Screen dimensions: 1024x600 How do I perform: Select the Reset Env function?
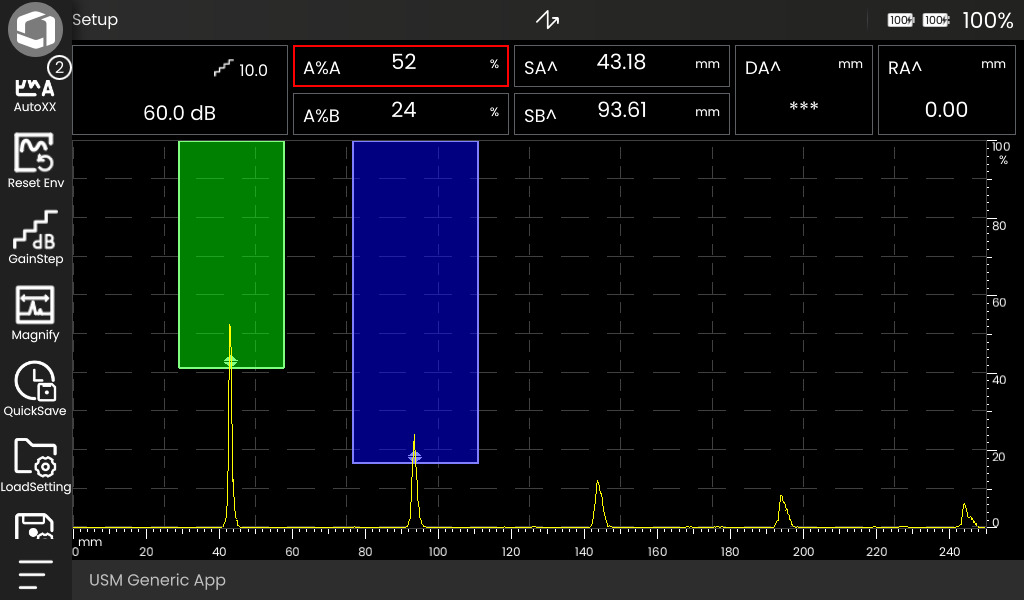(x=35, y=161)
